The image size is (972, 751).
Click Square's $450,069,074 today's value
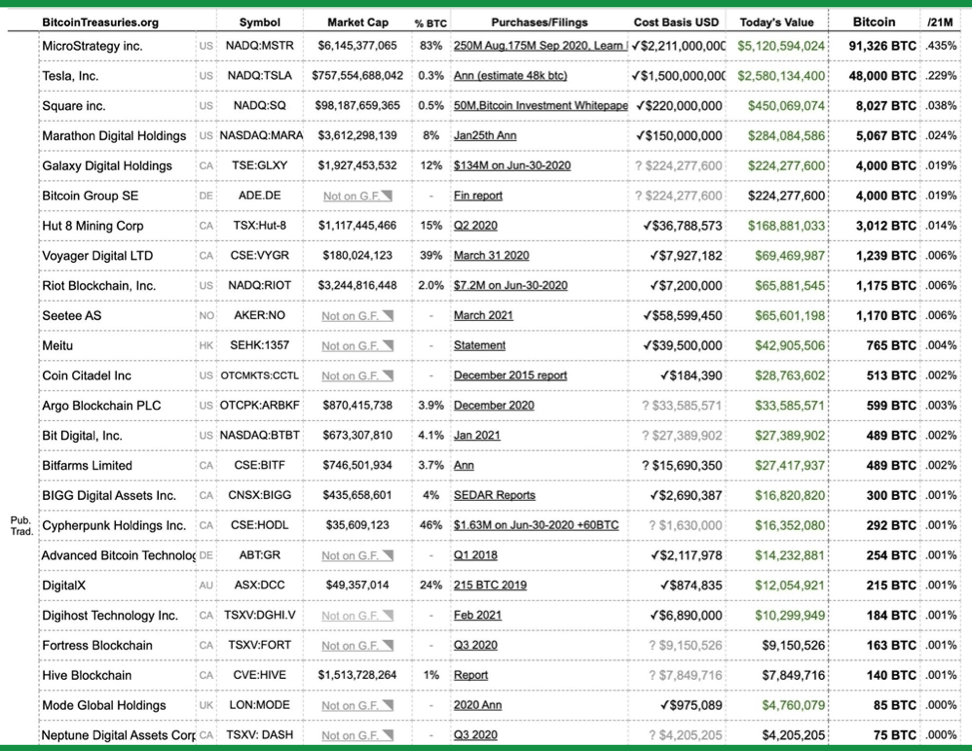coord(786,105)
